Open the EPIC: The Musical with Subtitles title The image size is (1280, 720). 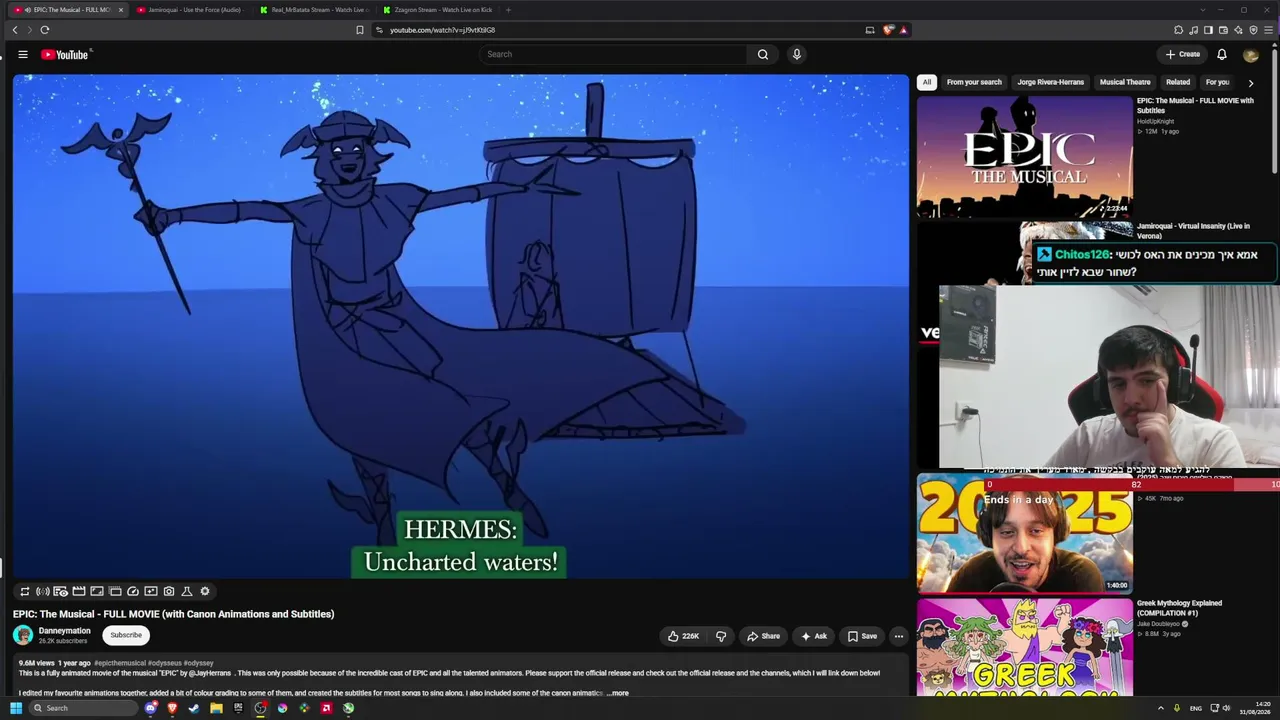coord(1195,105)
